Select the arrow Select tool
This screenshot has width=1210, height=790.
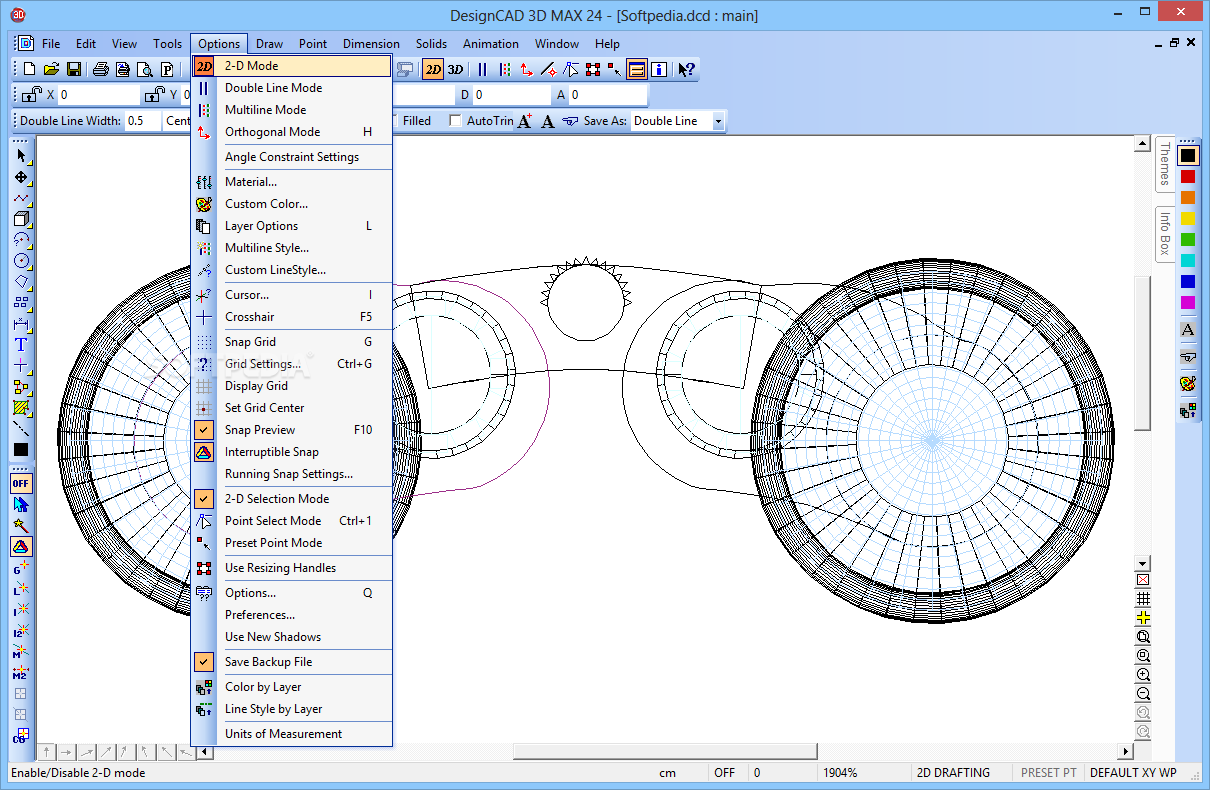(x=21, y=155)
